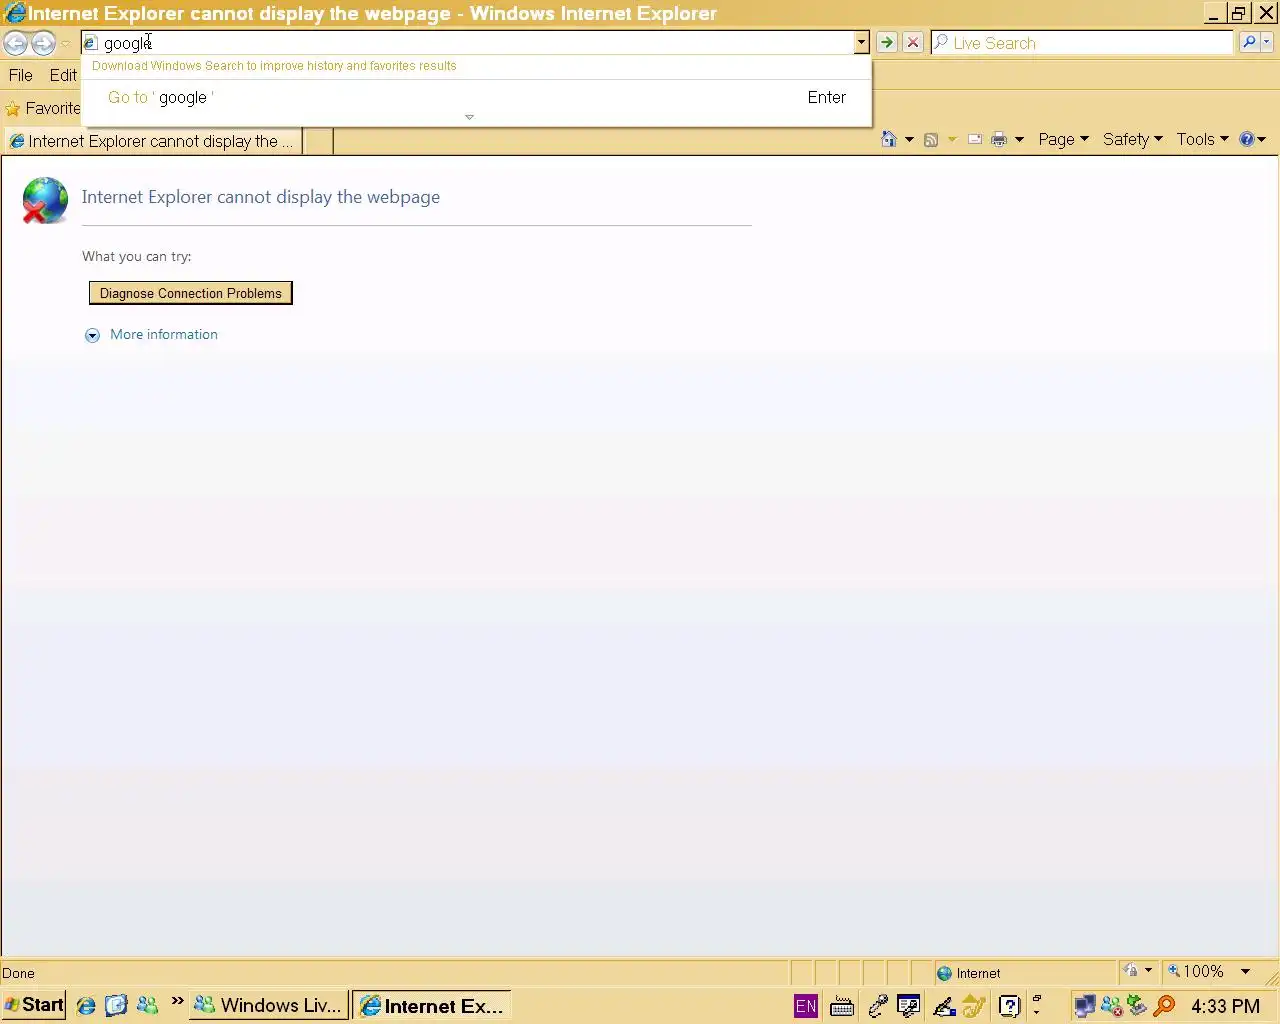Click the Safely Remove Hardware tray icon
Screen dimensions: 1280x1024
pos(1137,1005)
